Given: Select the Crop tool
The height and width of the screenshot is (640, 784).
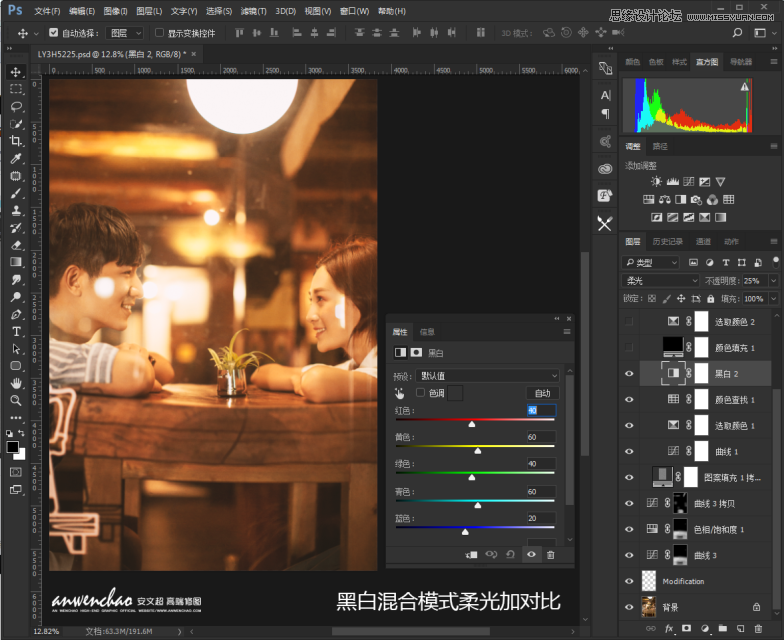Looking at the screenshot, I should point(16,141).
